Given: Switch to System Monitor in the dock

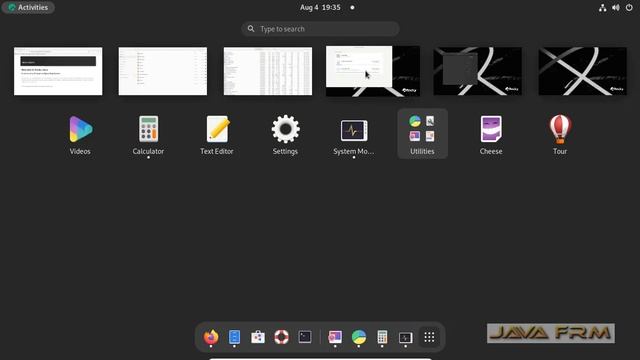Looking at the screenshot, I should click(x=406, y=337).
